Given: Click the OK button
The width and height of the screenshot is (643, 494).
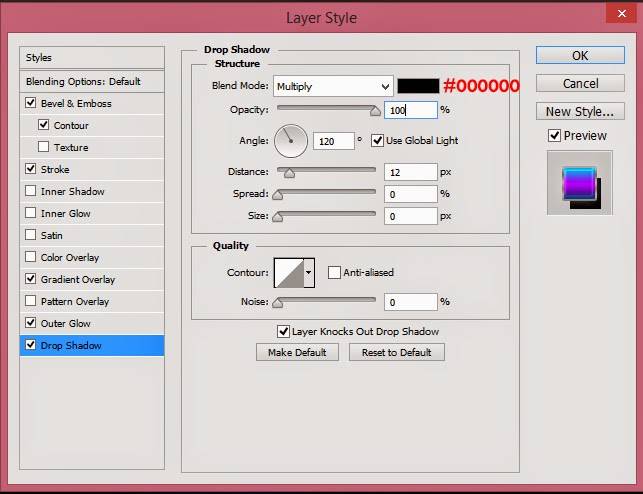Looking at the screenshot, I should [x=580, y=55].
